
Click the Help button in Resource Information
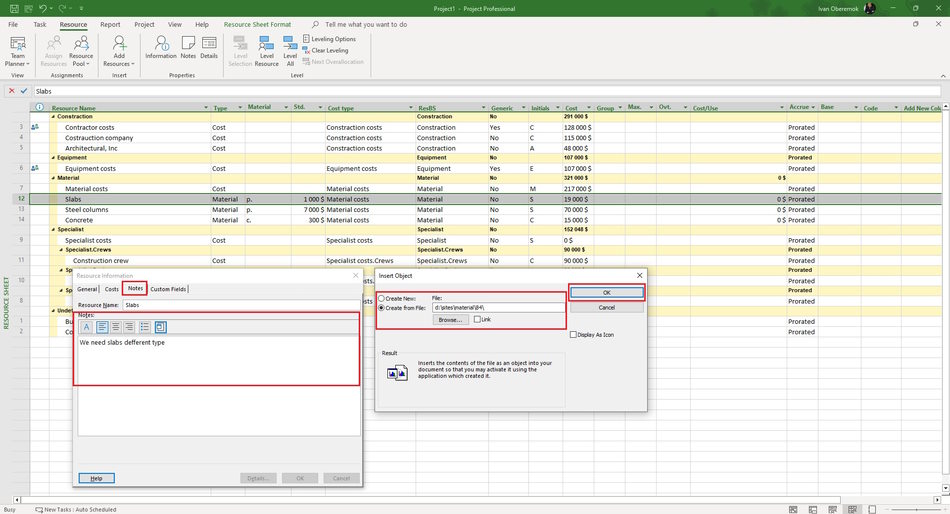tap(96, 478)
